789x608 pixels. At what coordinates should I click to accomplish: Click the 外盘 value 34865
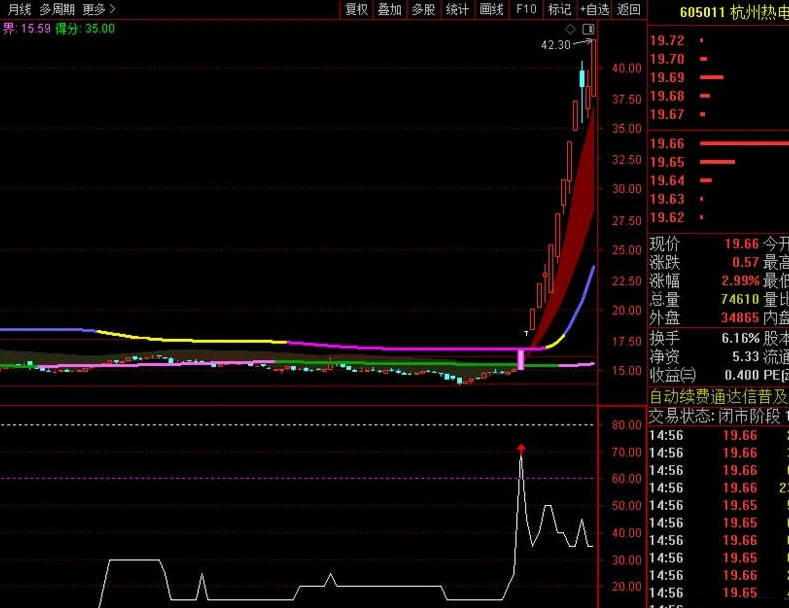click(740, 318)
